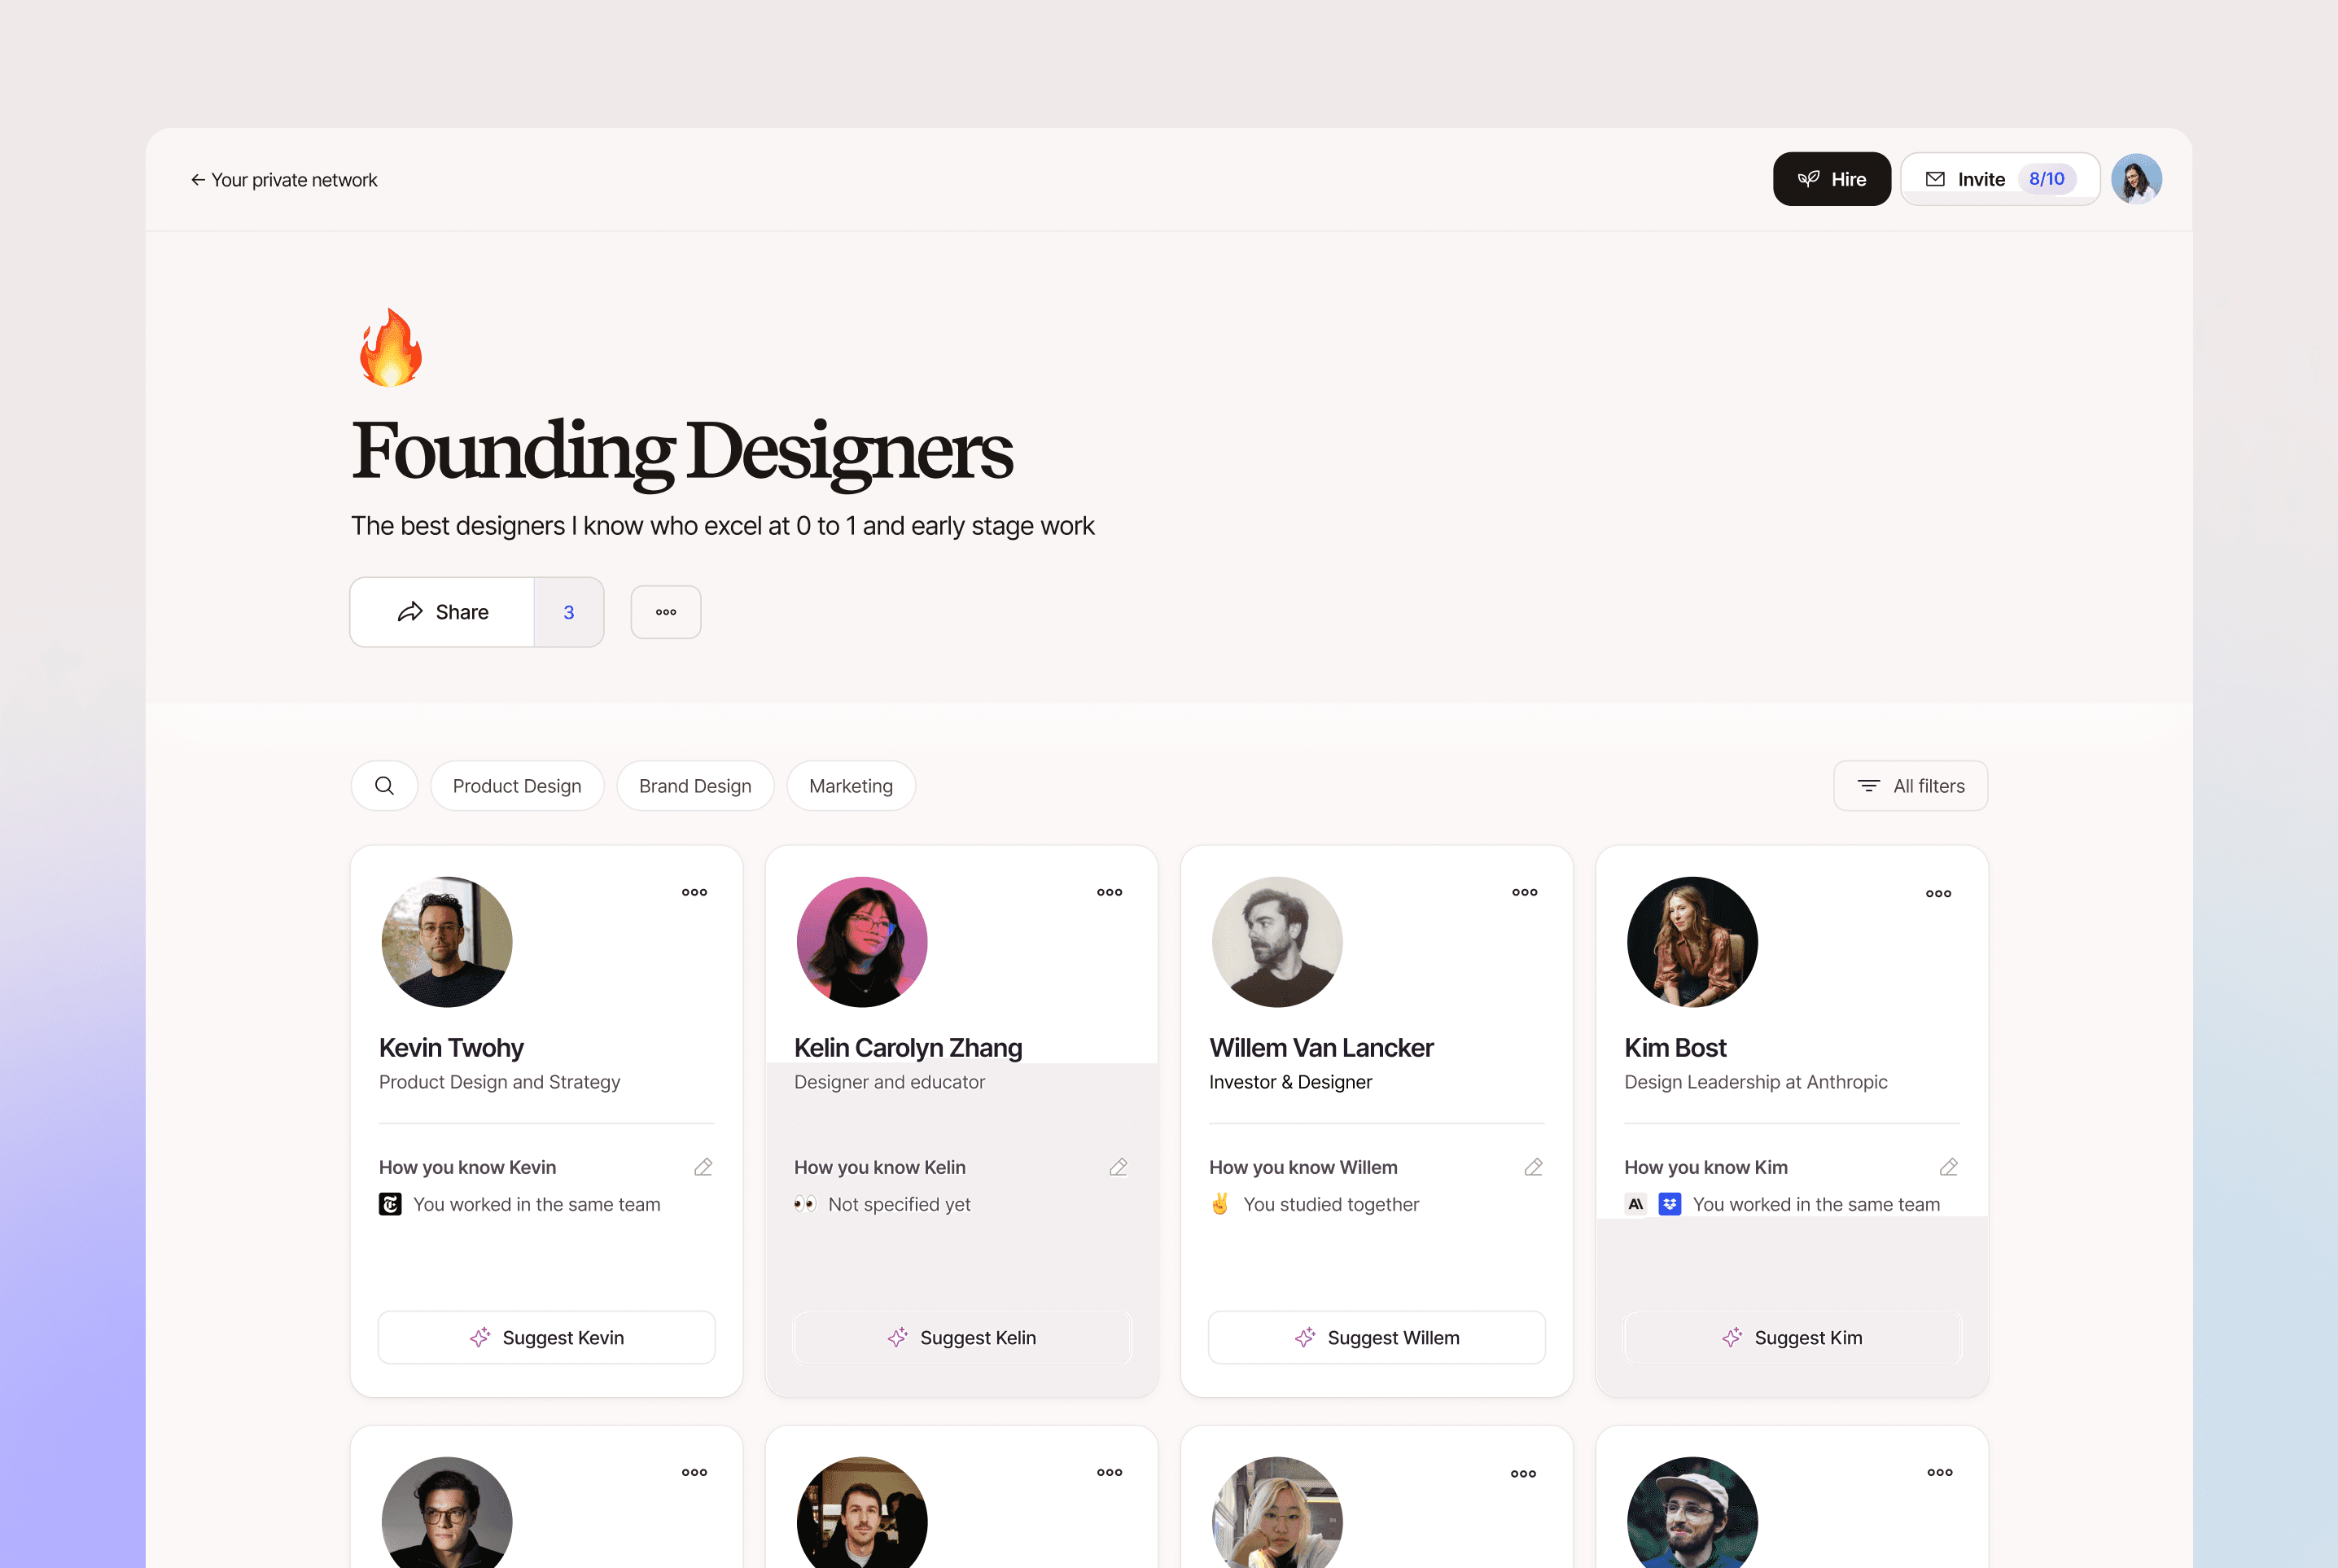Open the user profile avatar
2338x1568 pixels.
click(x=2136, y=179)
